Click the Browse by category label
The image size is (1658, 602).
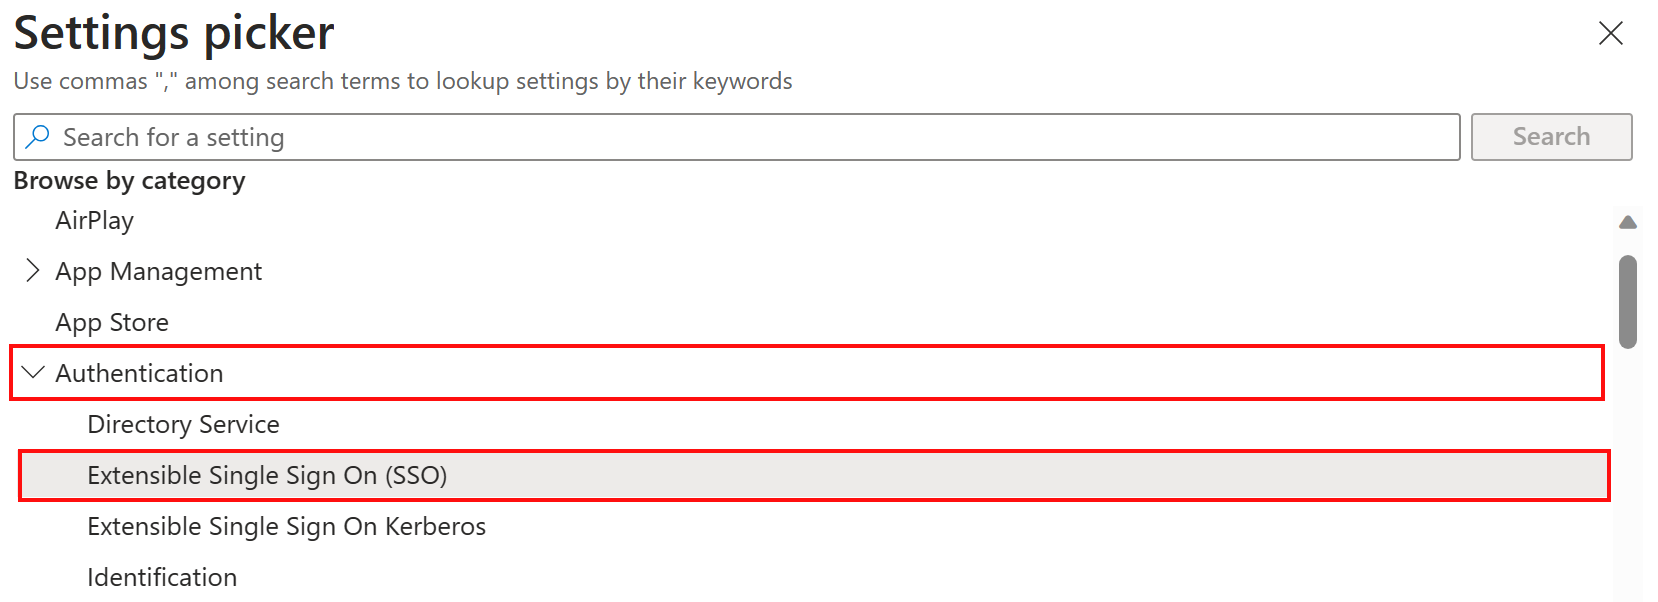(x=129, y=181)
